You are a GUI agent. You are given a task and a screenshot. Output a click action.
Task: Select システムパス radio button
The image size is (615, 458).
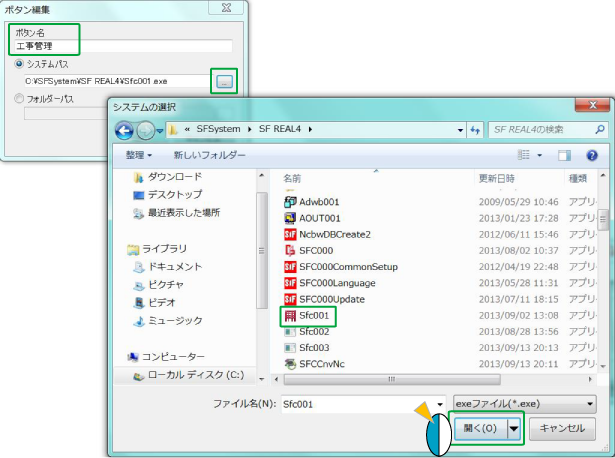point(19,64)
